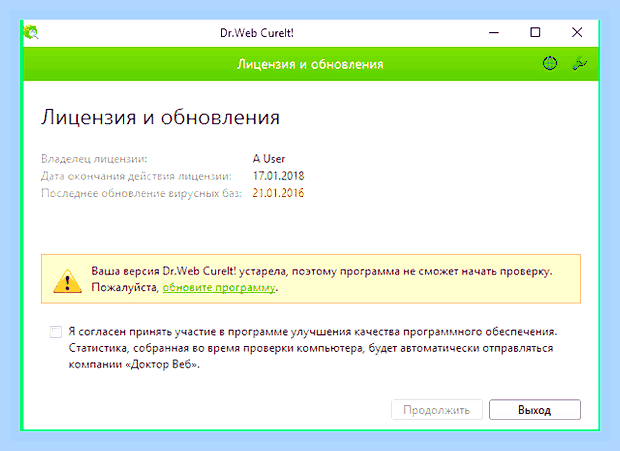This screenshot has width=620, height=451.
Task: Click the virus database date 21.01.2016
Action: (278, 193)
